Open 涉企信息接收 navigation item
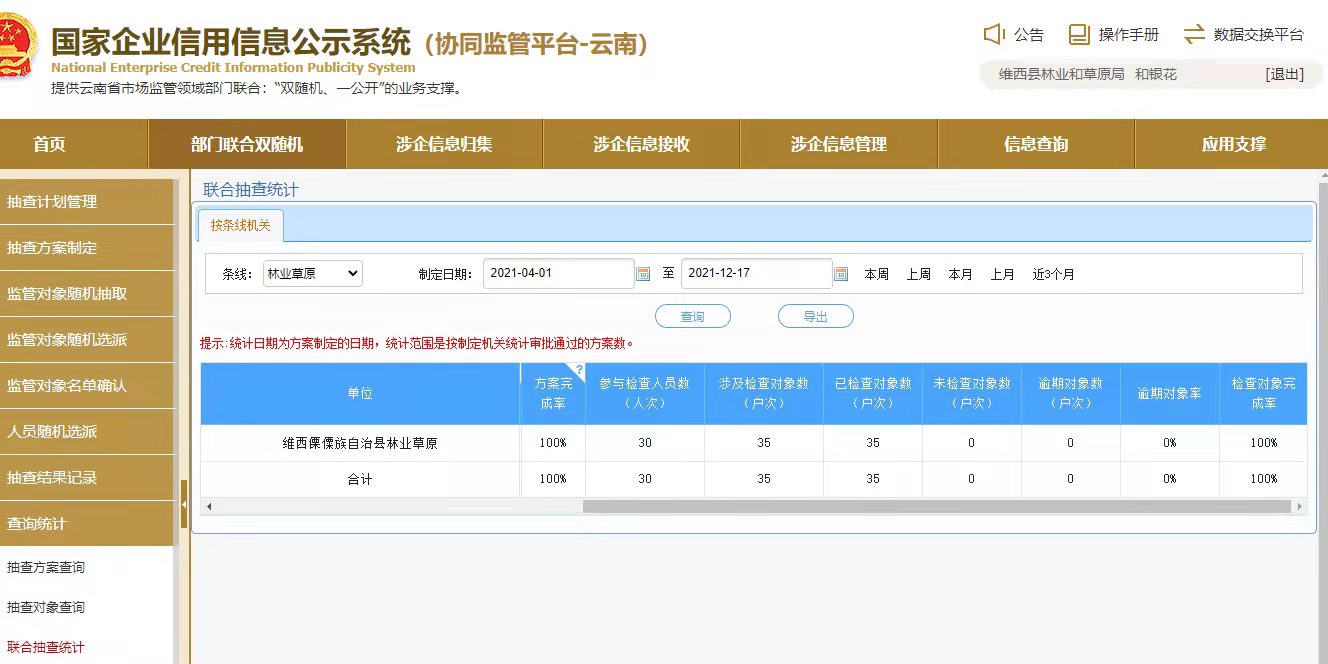 click(x=641, y=144)
